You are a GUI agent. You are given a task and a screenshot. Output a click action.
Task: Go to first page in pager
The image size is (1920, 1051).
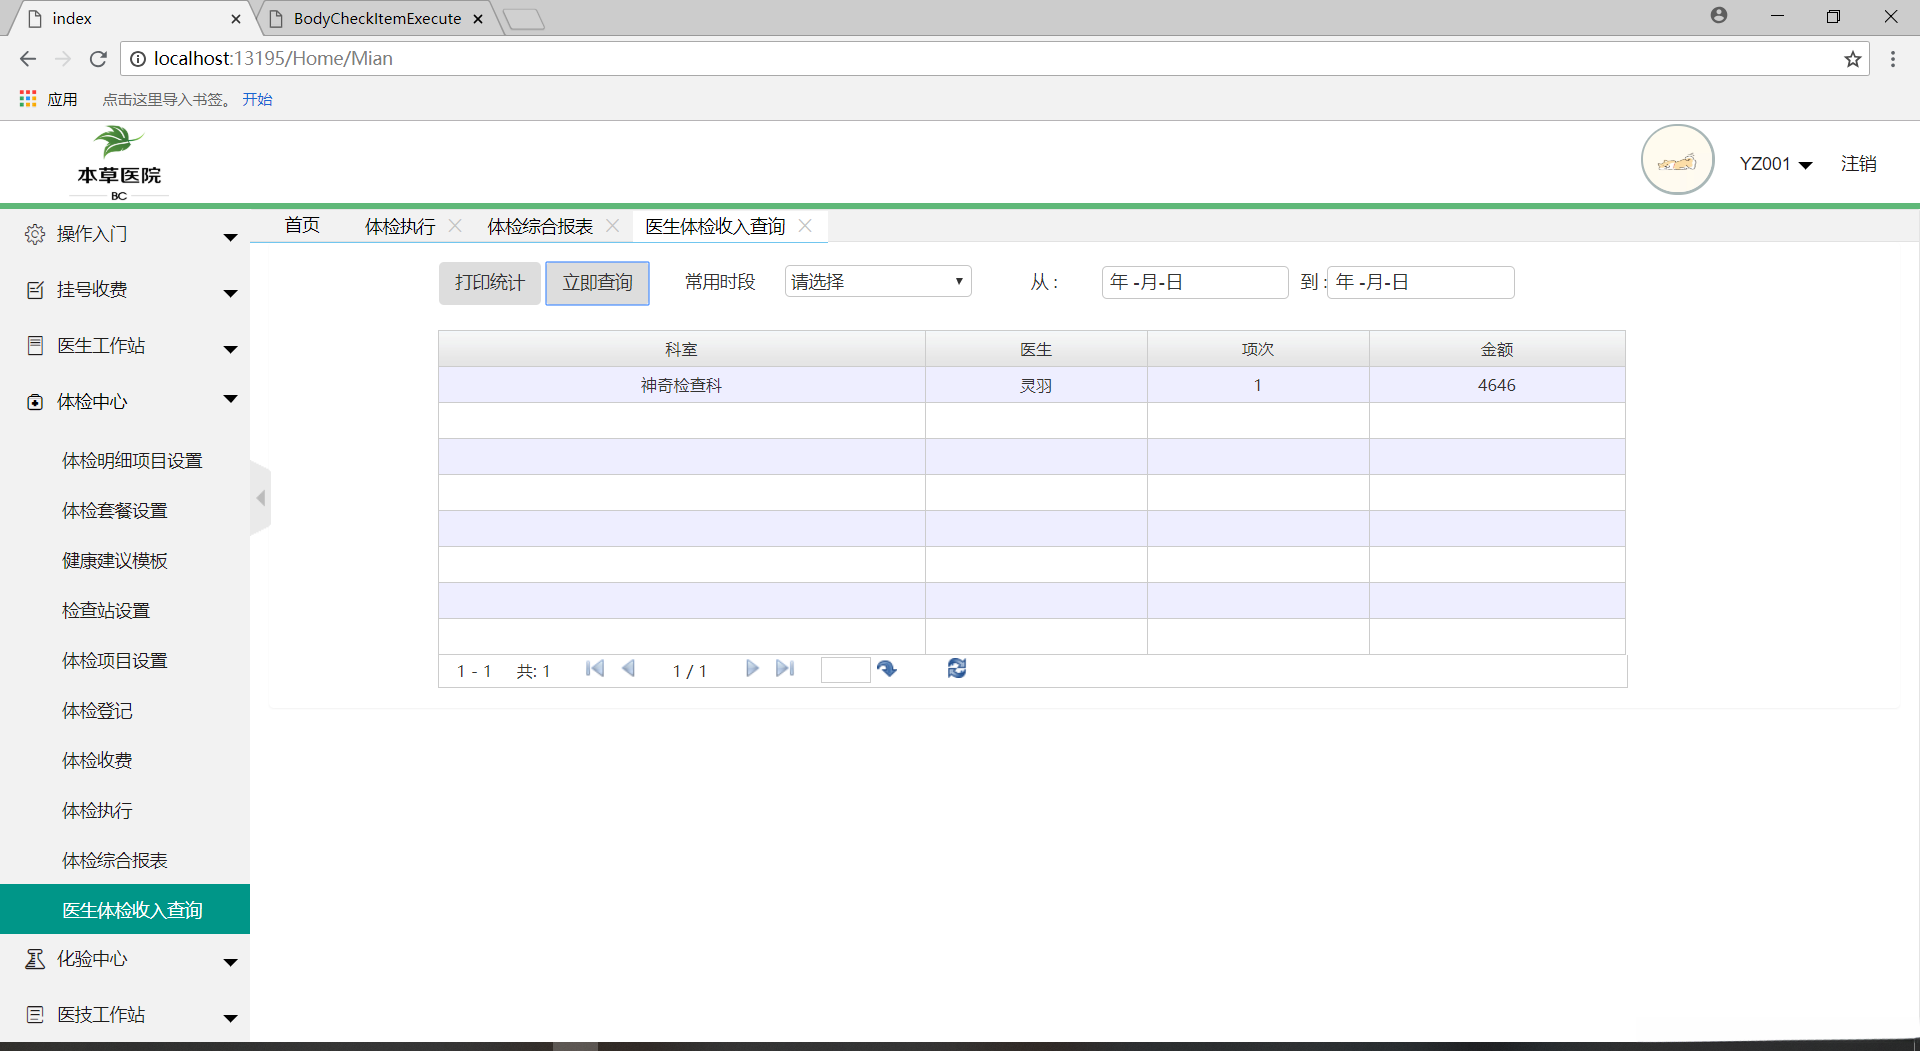(595, 669)
